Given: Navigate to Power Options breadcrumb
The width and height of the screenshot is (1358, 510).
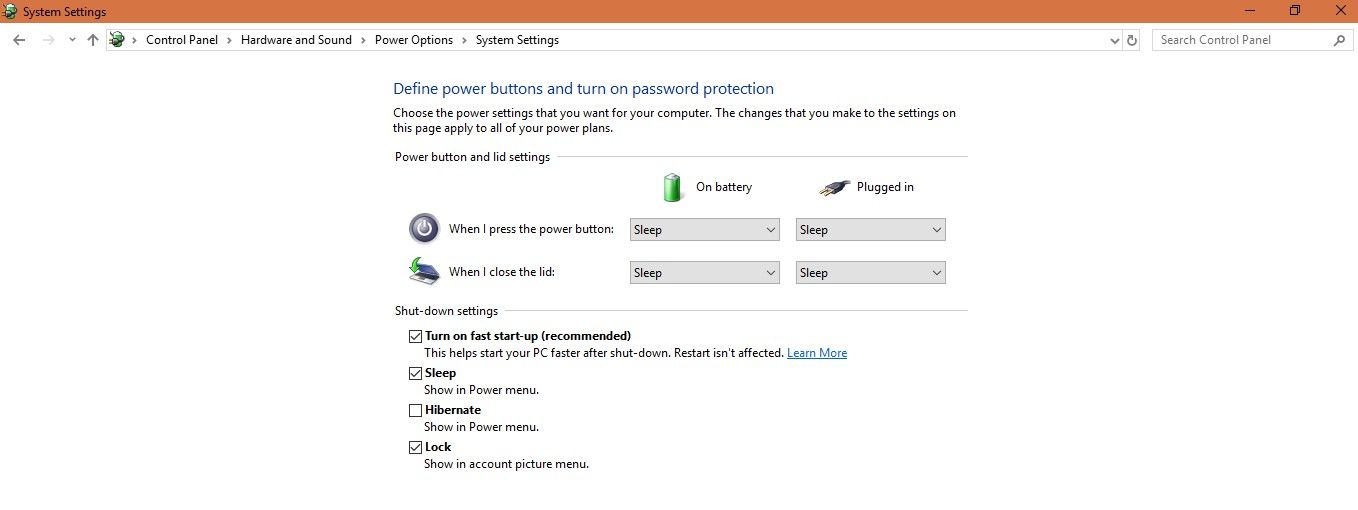Looking at the screenshot, I should click(x=413, y=40).
